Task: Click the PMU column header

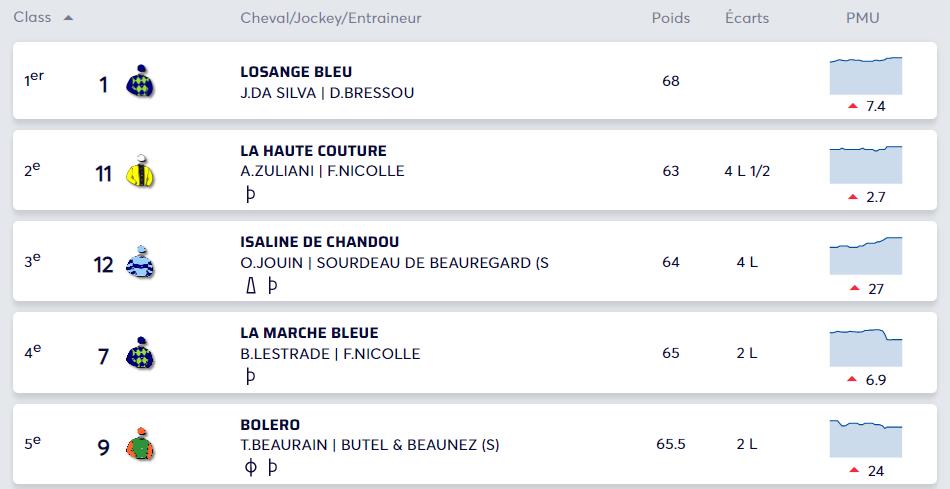Action: [x=862, y=18]
